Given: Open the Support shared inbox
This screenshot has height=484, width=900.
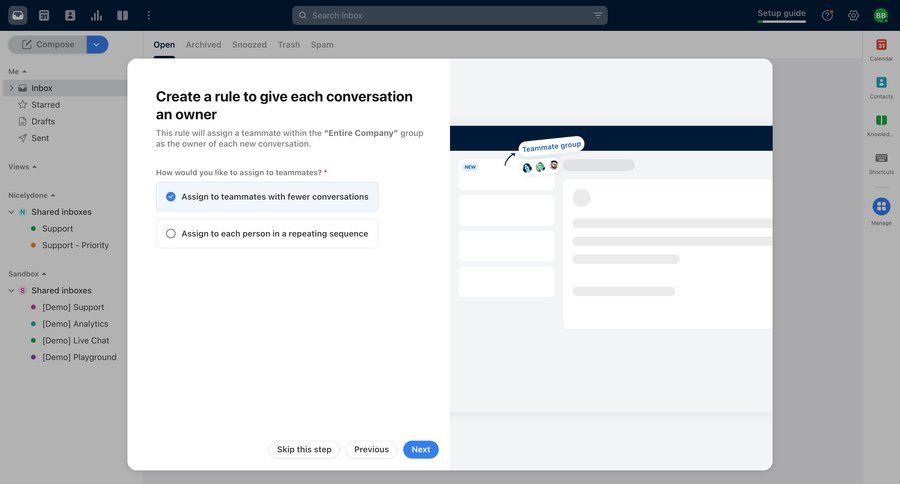Looking at the screenshot, I should point(57,229).
